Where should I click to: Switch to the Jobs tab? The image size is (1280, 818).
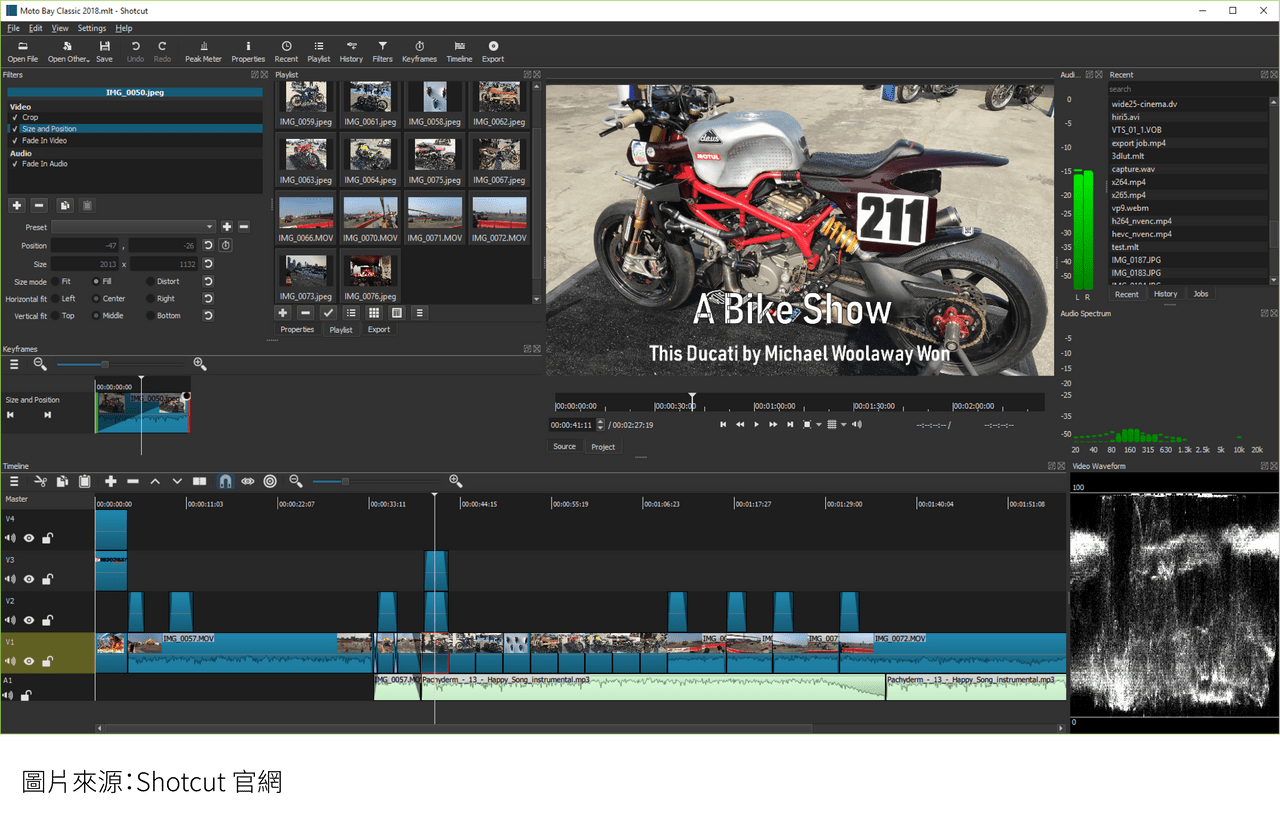click(1201, 294)
